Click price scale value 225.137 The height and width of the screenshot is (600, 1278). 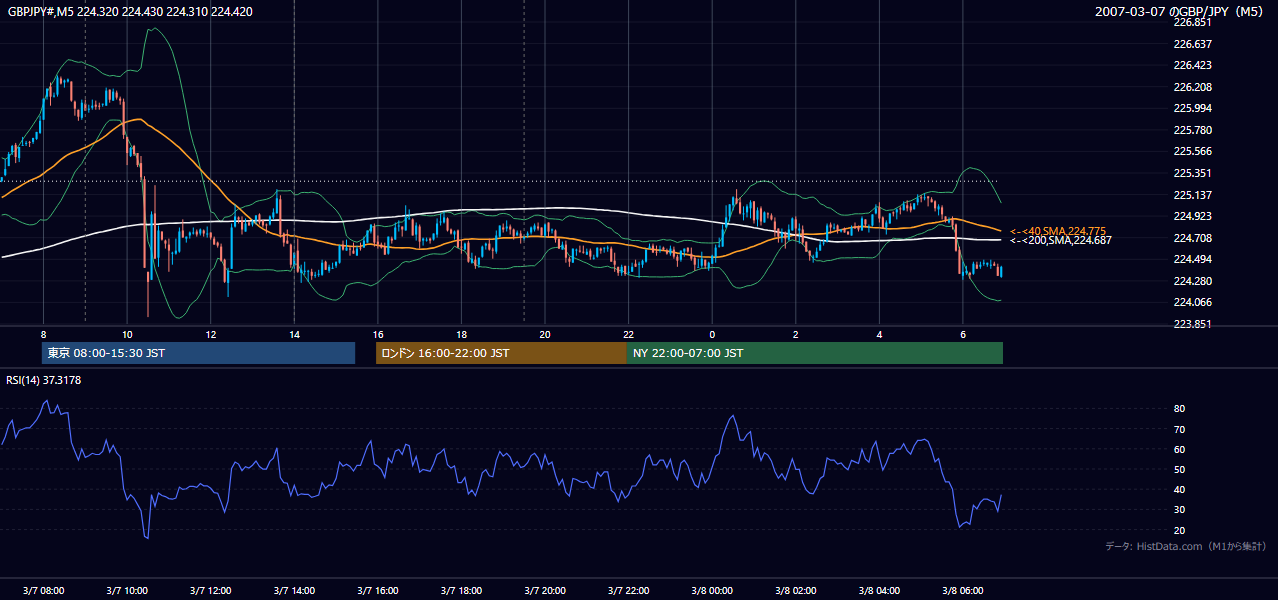pos(1192,195)
